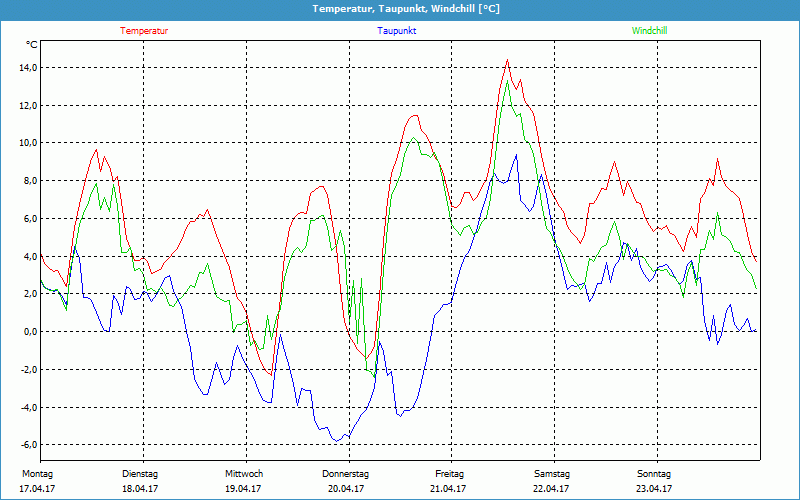Click the °C unit label
Viewport: 800px width, 500px height.
coord(32,45)
